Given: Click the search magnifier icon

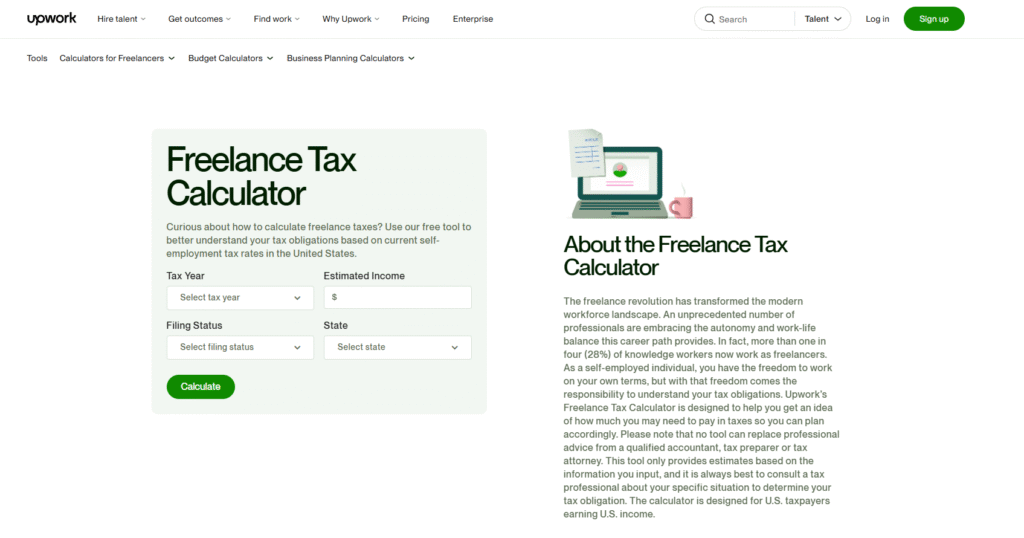Looking at the screenshot, I should pos(709,19).
